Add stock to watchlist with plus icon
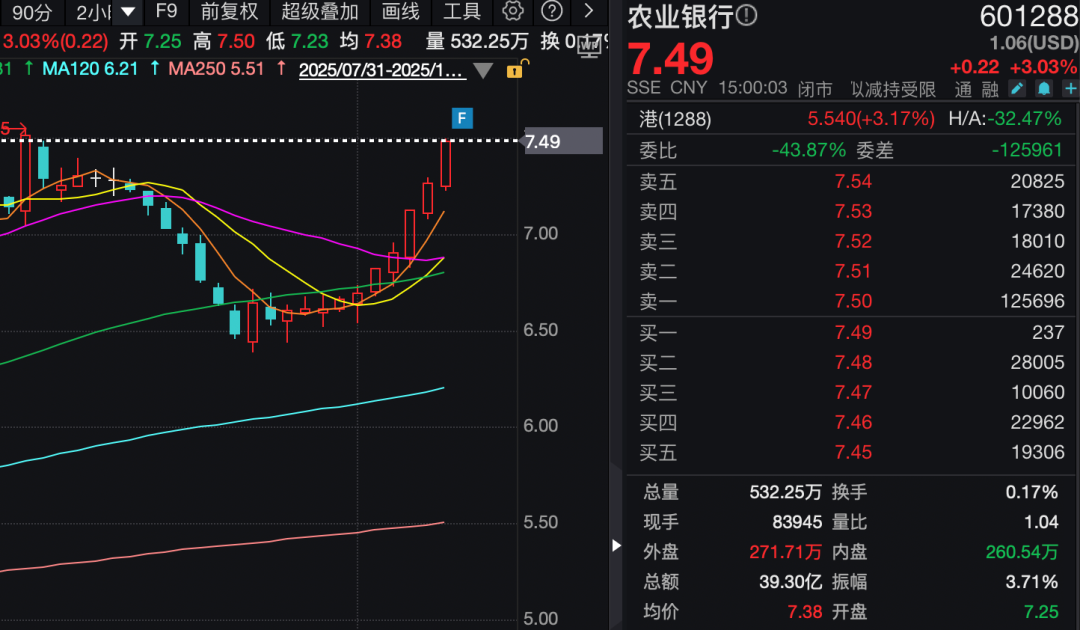 pos(1070,89)
